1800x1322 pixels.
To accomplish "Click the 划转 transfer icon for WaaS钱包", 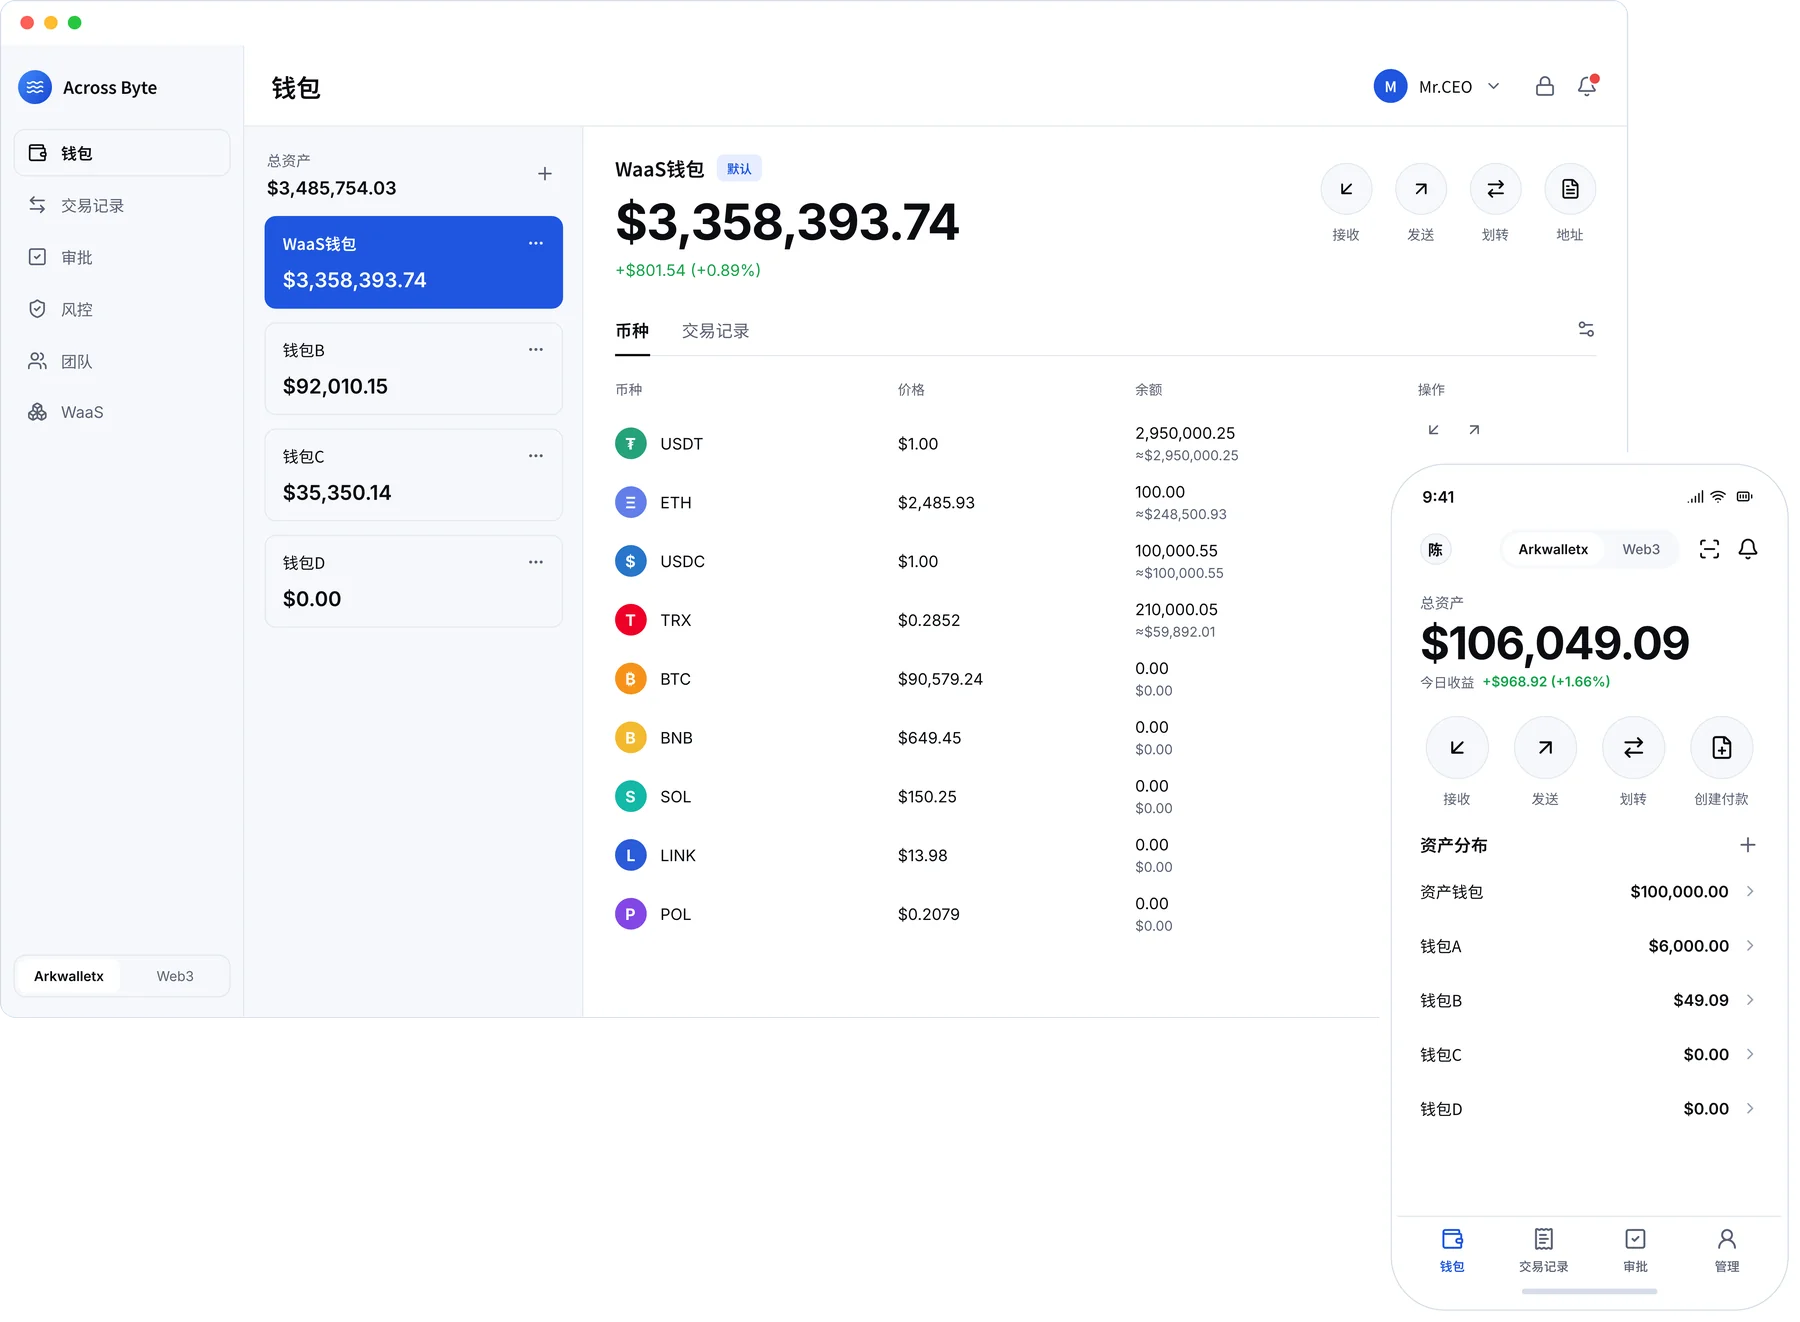I will click(1495, 189).
